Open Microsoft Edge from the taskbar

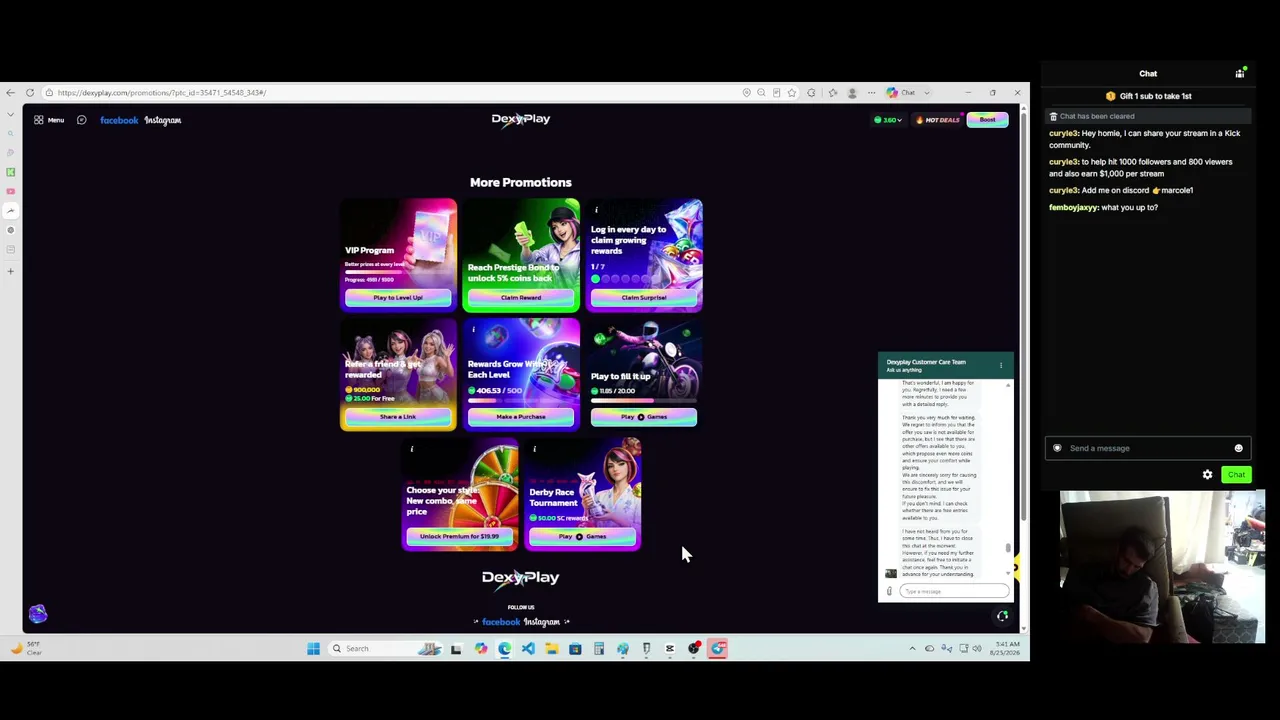504,649
